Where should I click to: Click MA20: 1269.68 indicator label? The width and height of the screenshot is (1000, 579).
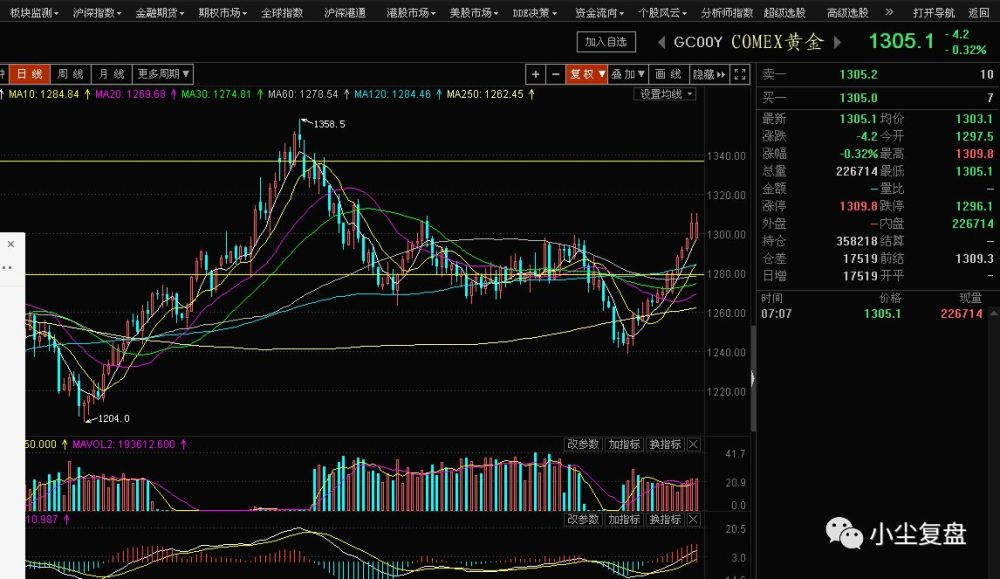[130, 94]
